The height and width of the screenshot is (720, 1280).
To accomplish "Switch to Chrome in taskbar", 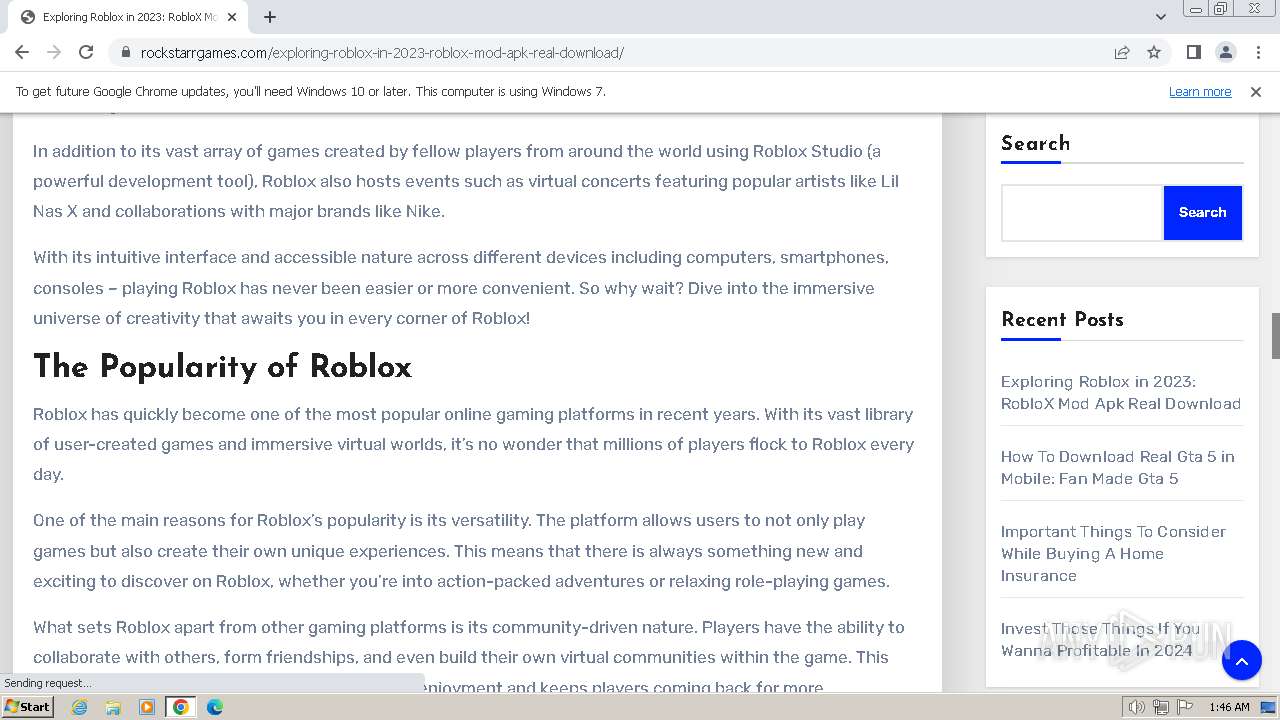I will tap(181, 706).
